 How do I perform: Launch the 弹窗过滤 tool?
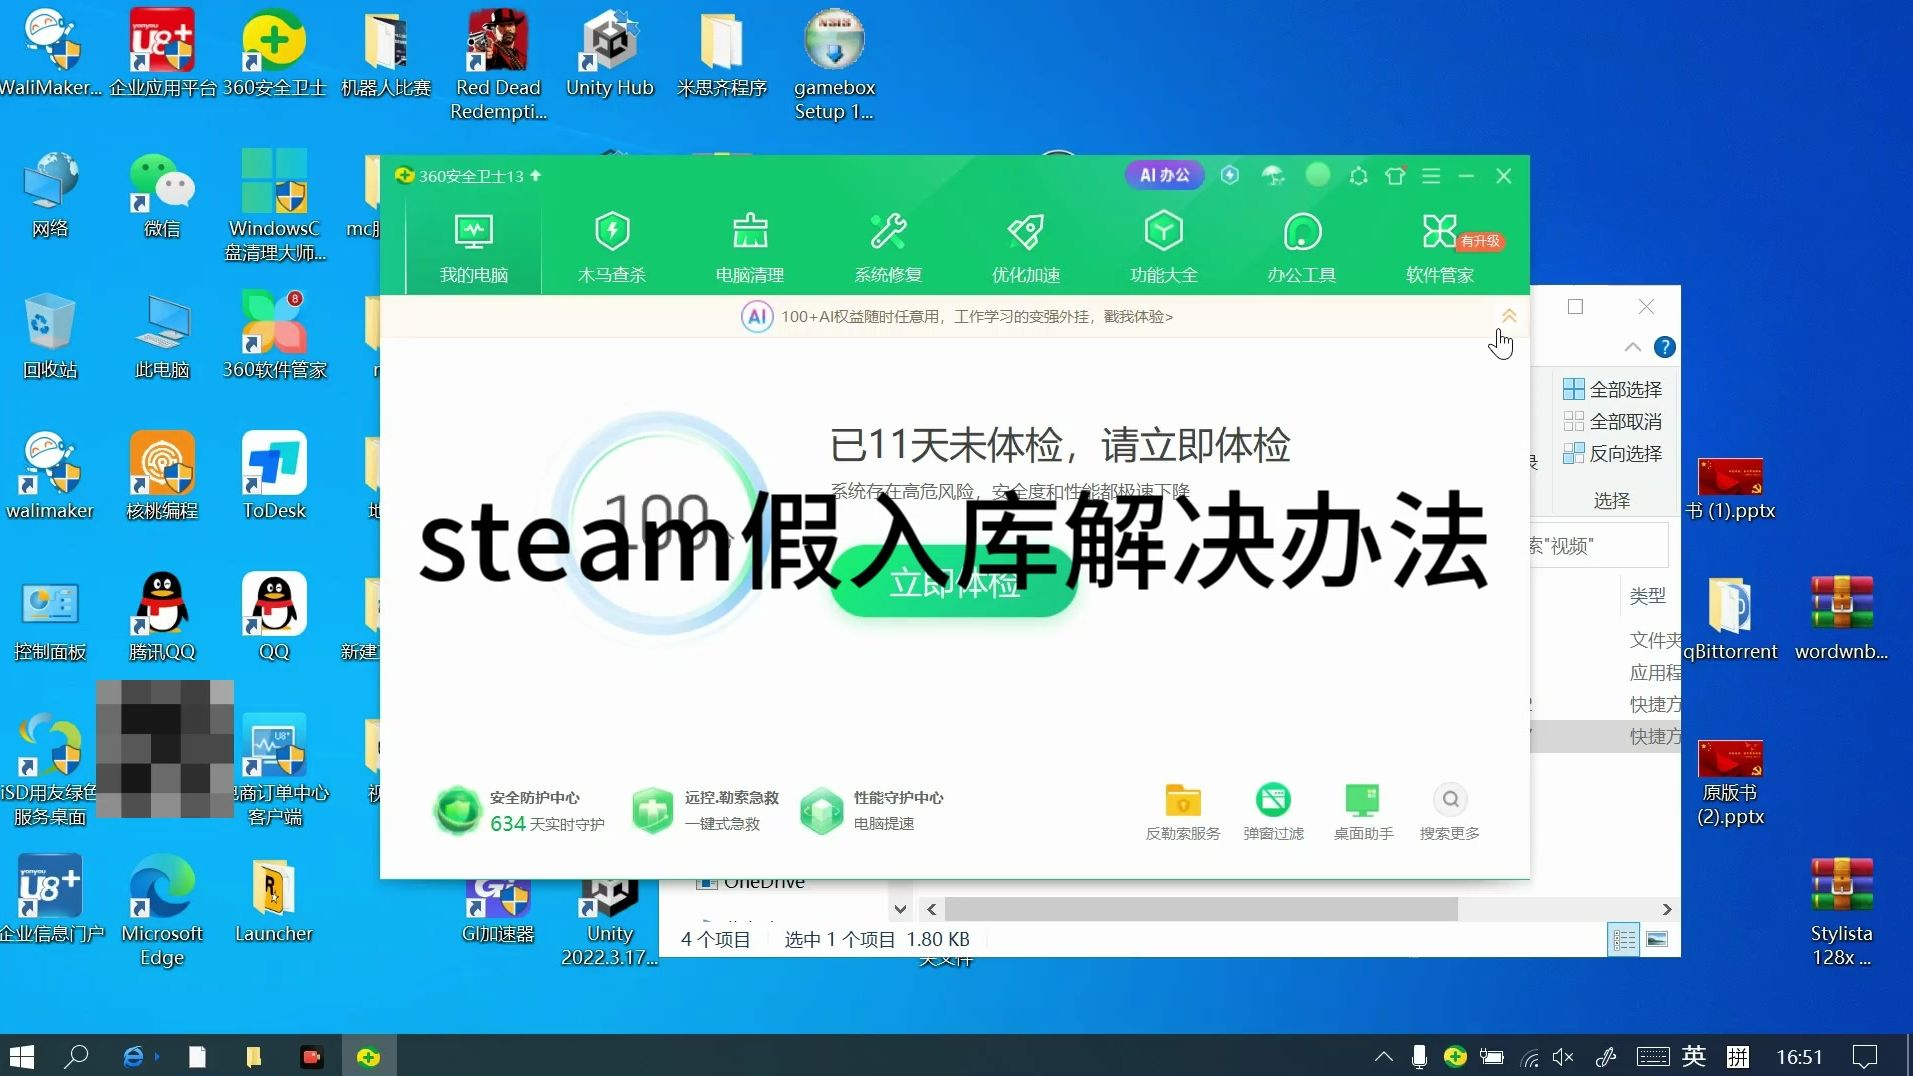click(1273, 811)
